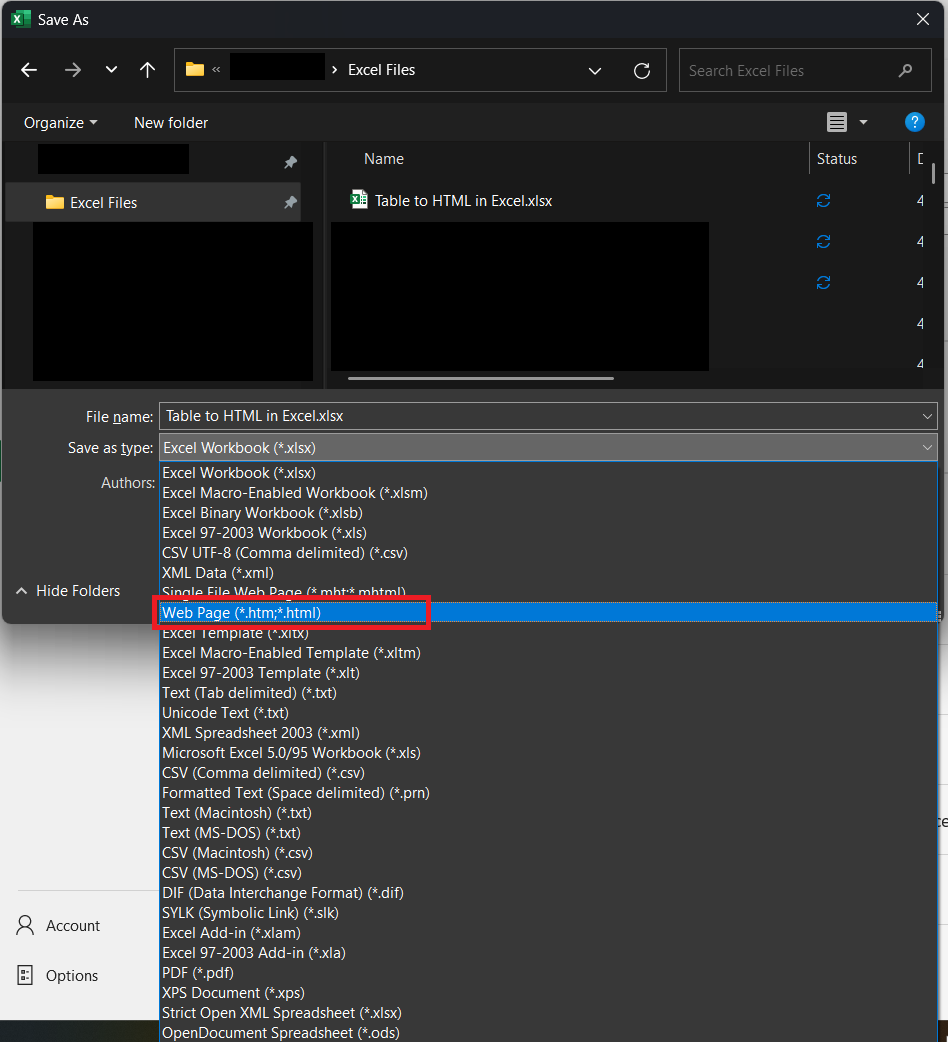Select the file Table to HTML in Excel.xlsx

click(463, 201)
